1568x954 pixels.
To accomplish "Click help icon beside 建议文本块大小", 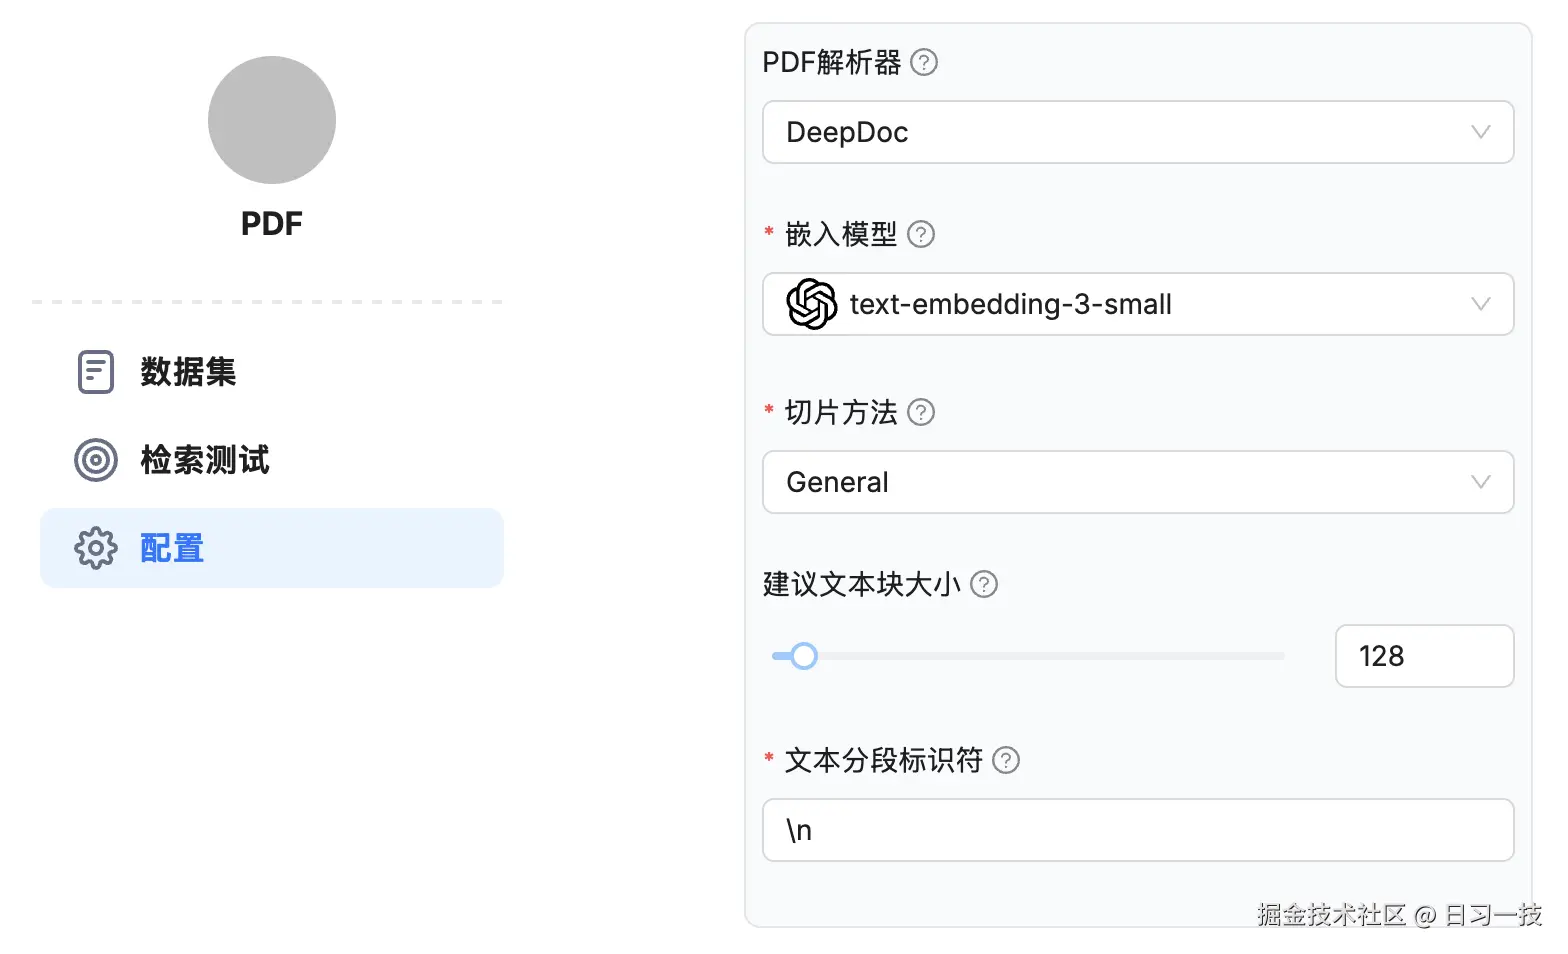I will click(x=985, y=584).
